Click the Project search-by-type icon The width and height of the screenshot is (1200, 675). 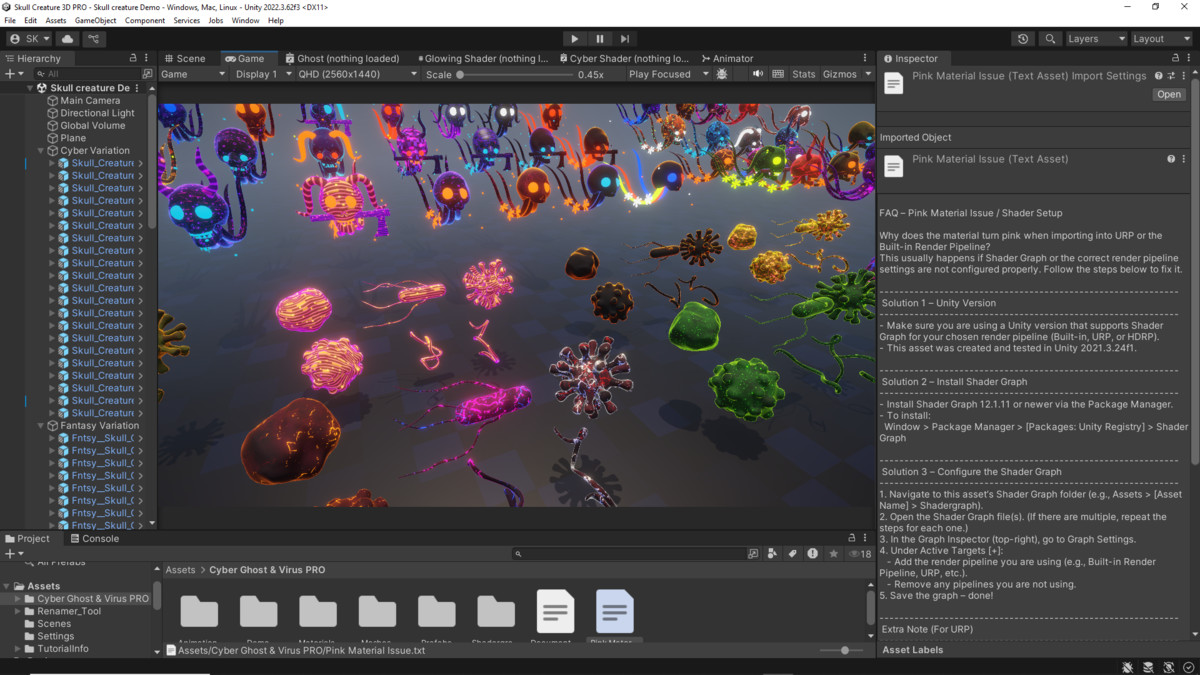tap(772, 553)
